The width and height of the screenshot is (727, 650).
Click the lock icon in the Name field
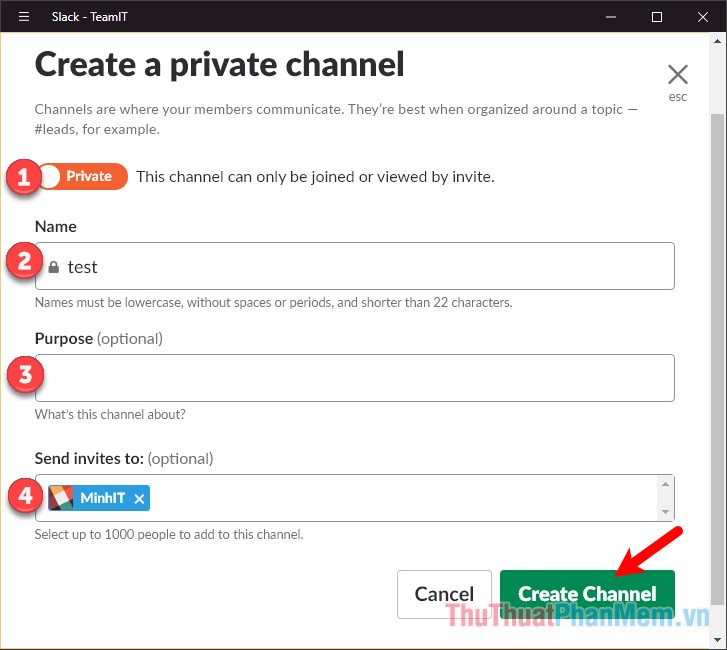pyautogui.click(x=54, y=267)
